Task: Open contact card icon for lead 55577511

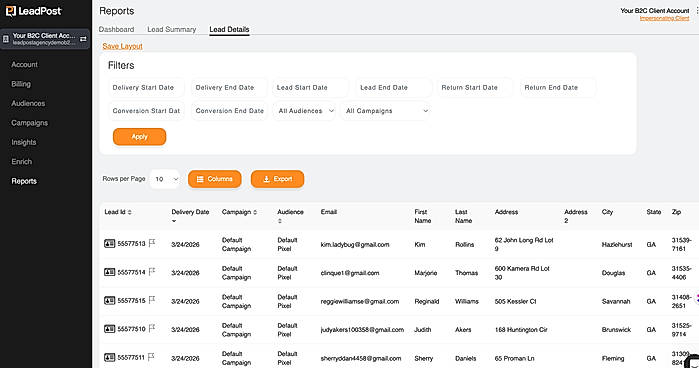Action: (x=110, y=357)
